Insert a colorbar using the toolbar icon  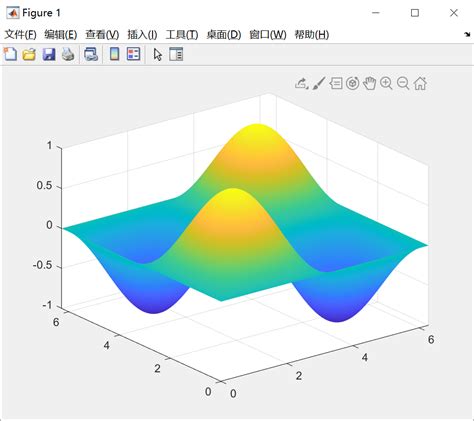tap(114, 54)
